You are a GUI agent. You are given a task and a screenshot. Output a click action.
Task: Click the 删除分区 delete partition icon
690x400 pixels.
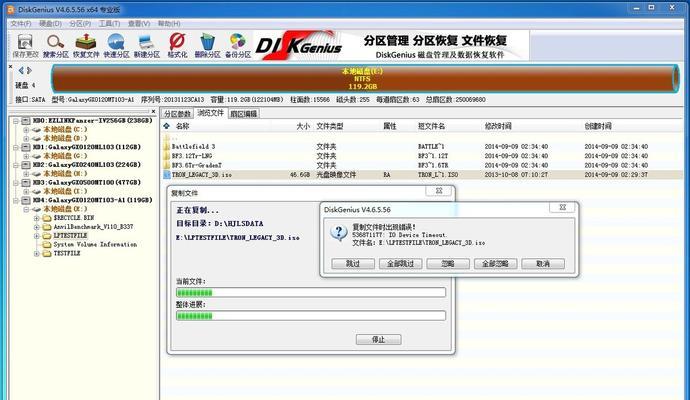point(207,45)
